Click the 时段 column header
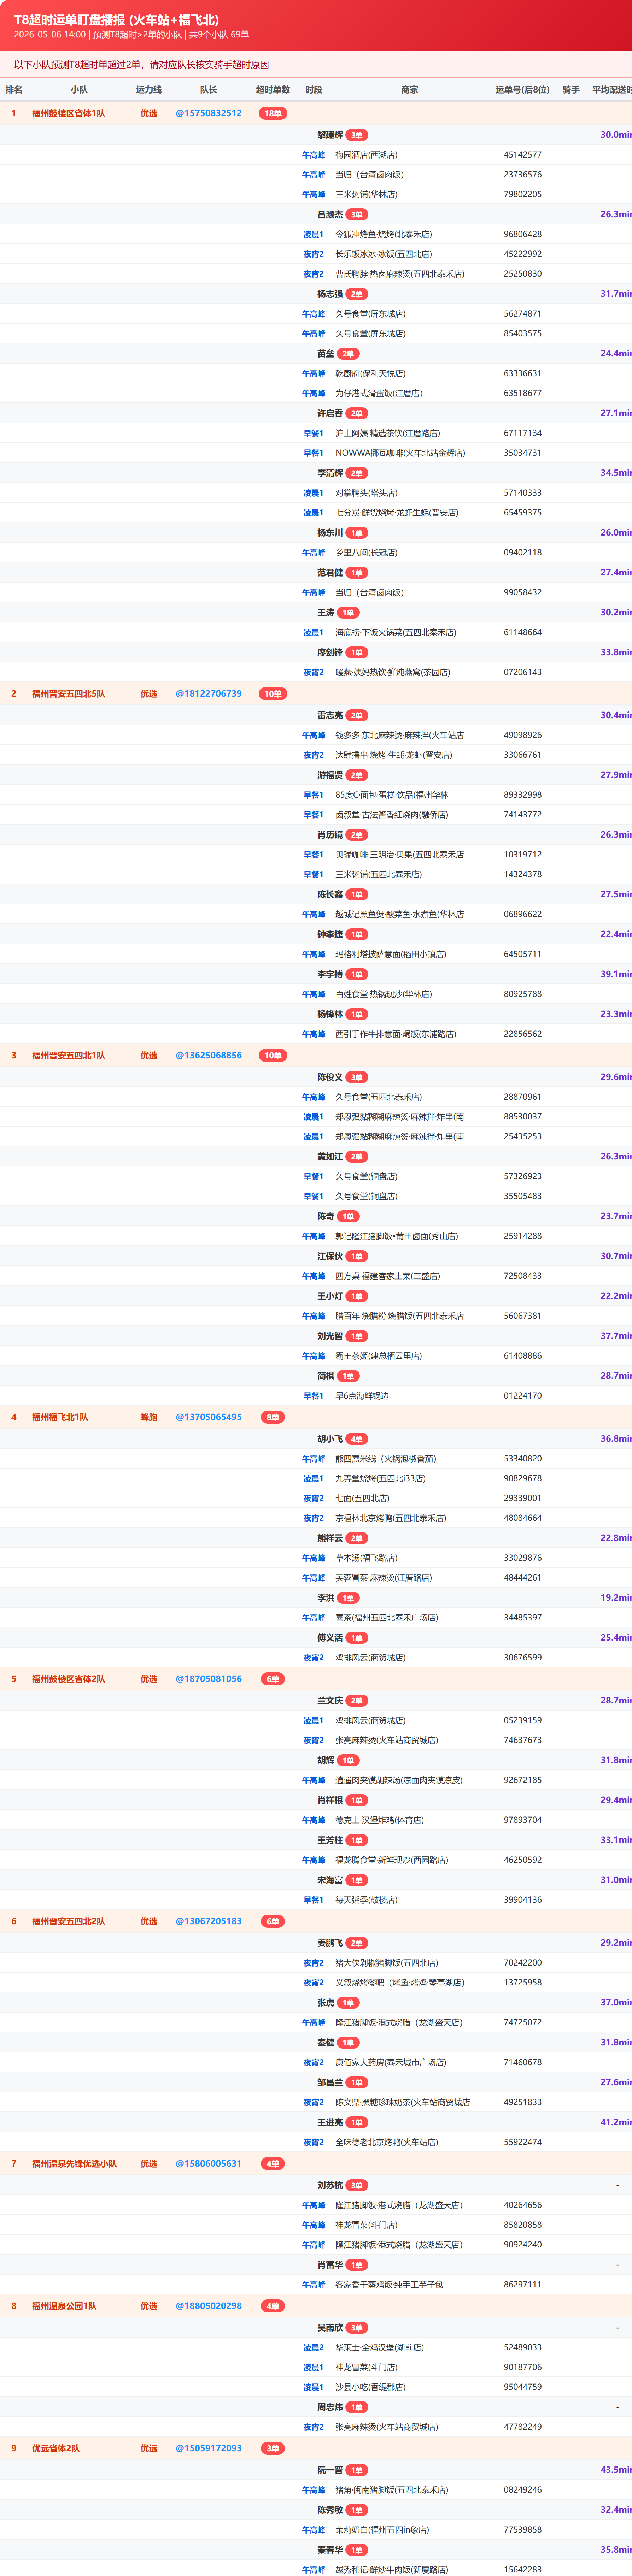This screenshot has height=2576, width=632. (x=314, y=90)
